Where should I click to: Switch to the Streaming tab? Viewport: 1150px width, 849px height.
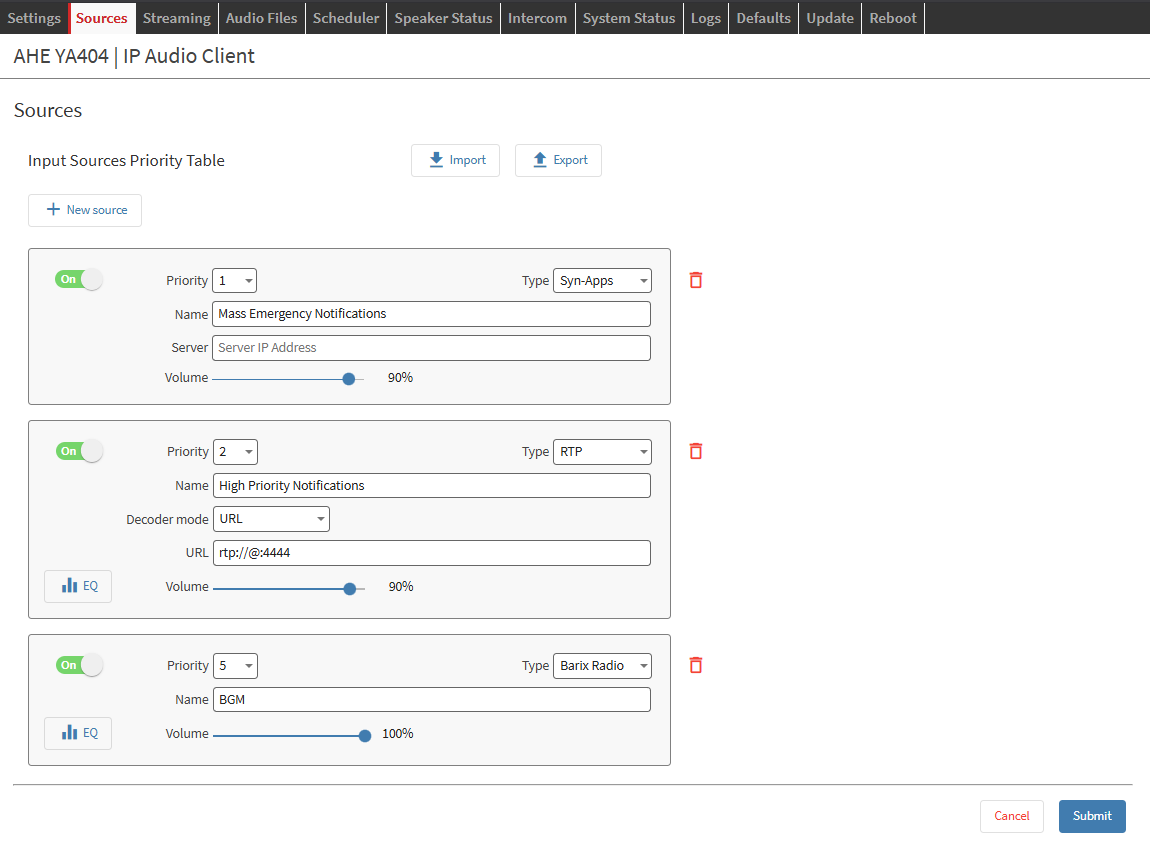pos(176,18)
